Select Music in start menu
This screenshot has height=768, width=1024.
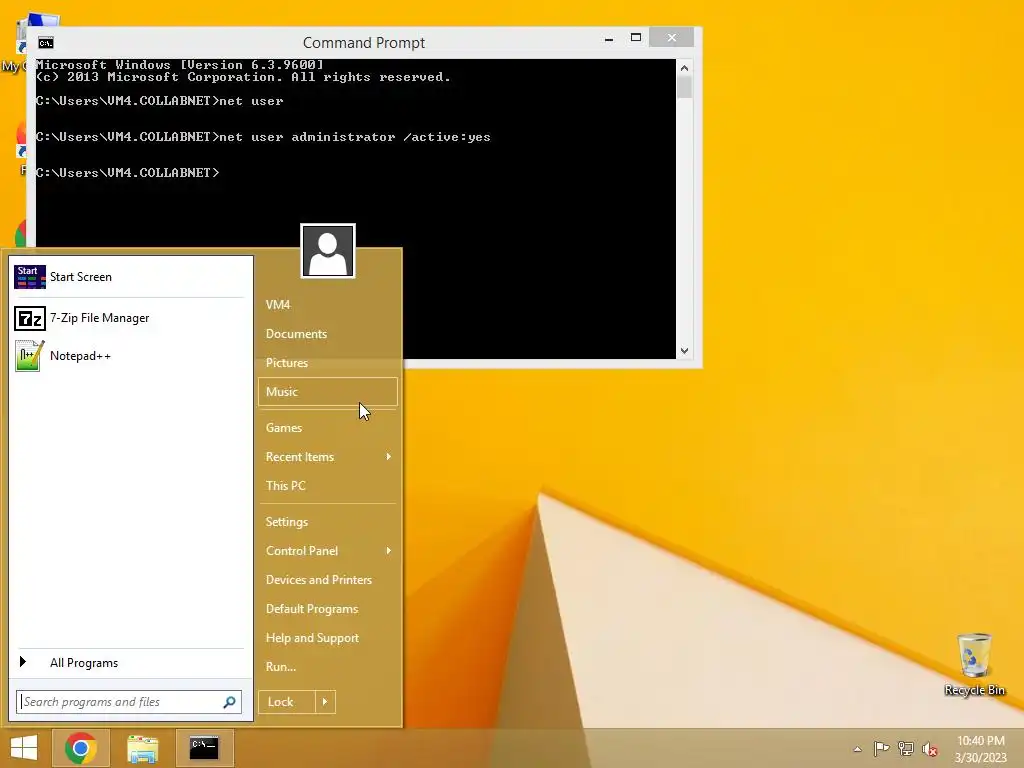328,392
